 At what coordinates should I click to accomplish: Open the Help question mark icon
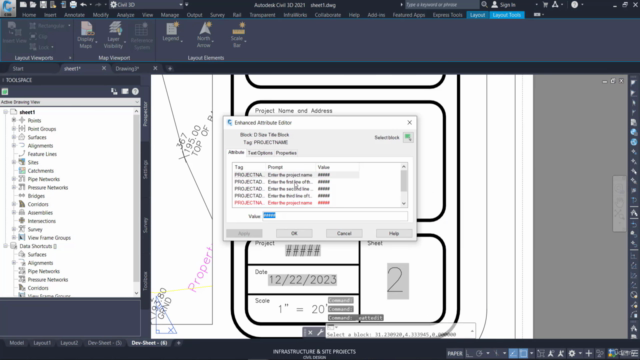575,5
